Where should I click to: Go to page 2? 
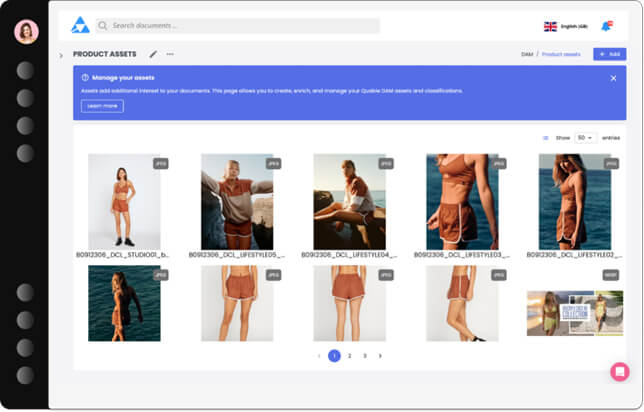point(350,356)
